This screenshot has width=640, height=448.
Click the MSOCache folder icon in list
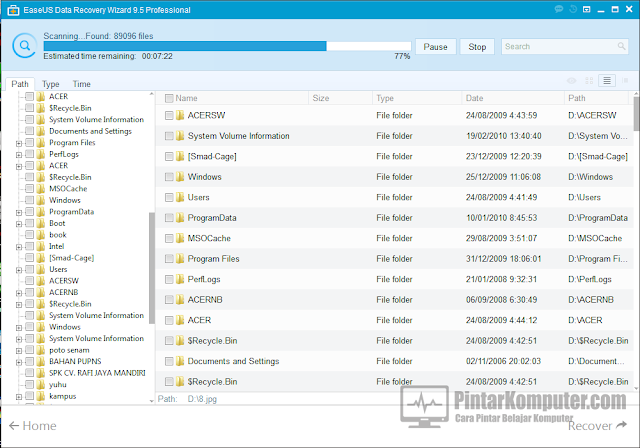180,238
